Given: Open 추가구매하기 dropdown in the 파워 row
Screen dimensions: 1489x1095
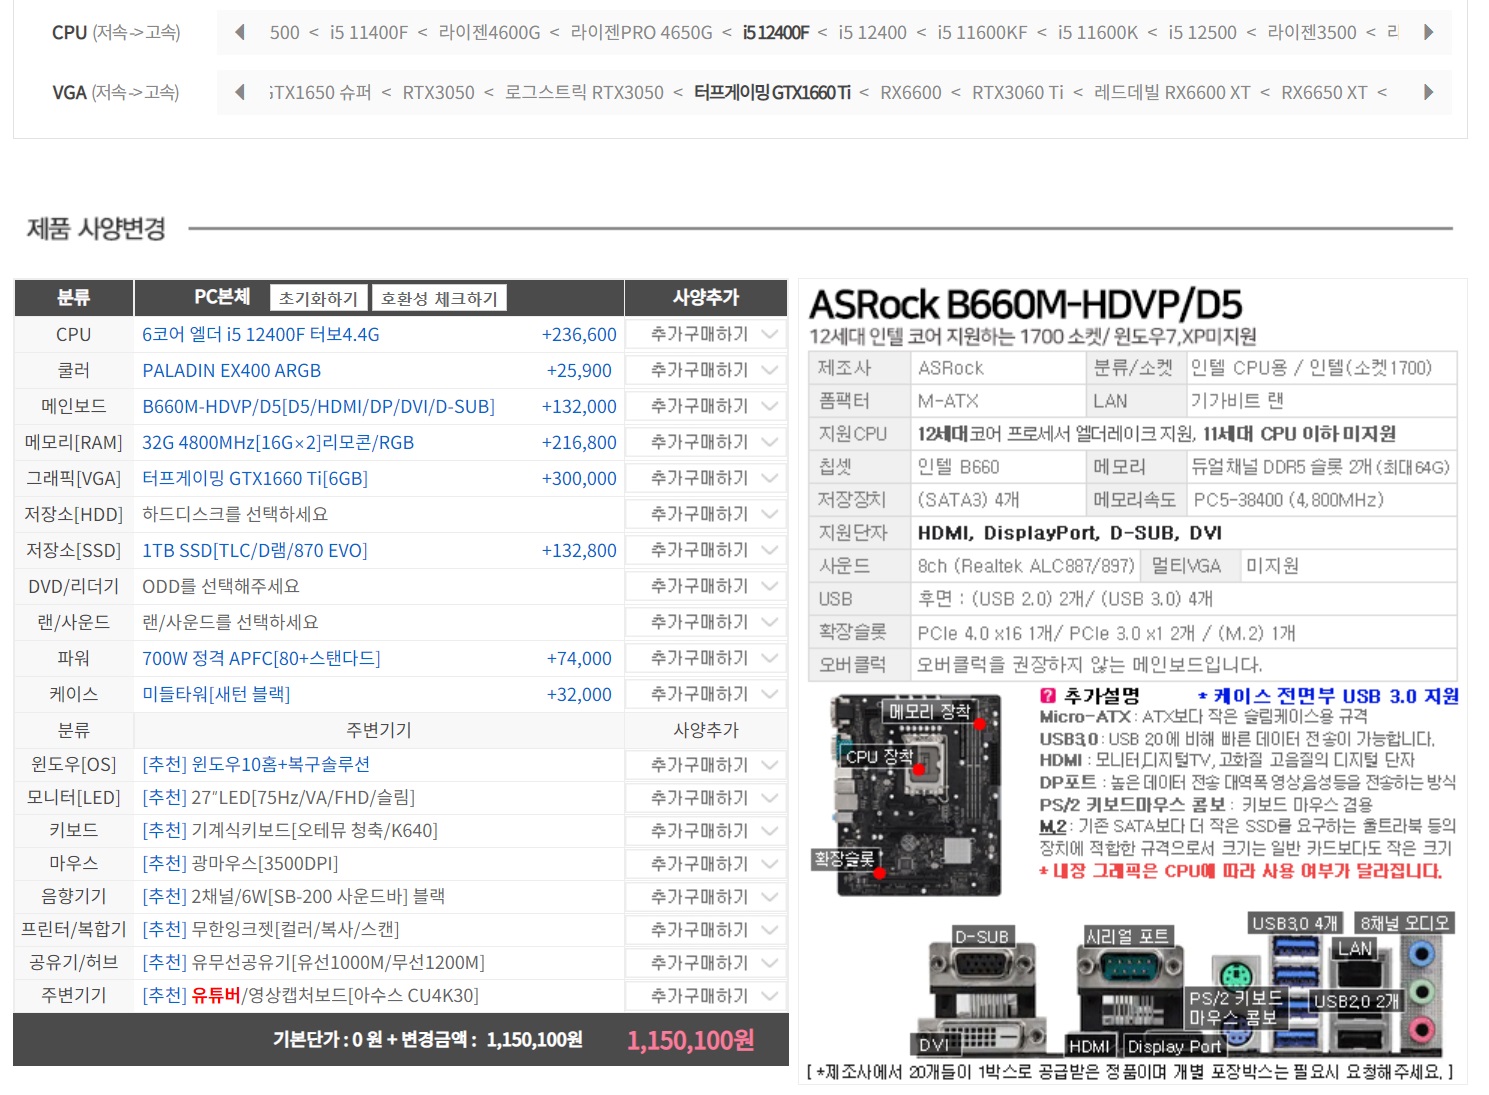Looking at the screenshot, I should (x=706, y=659).
